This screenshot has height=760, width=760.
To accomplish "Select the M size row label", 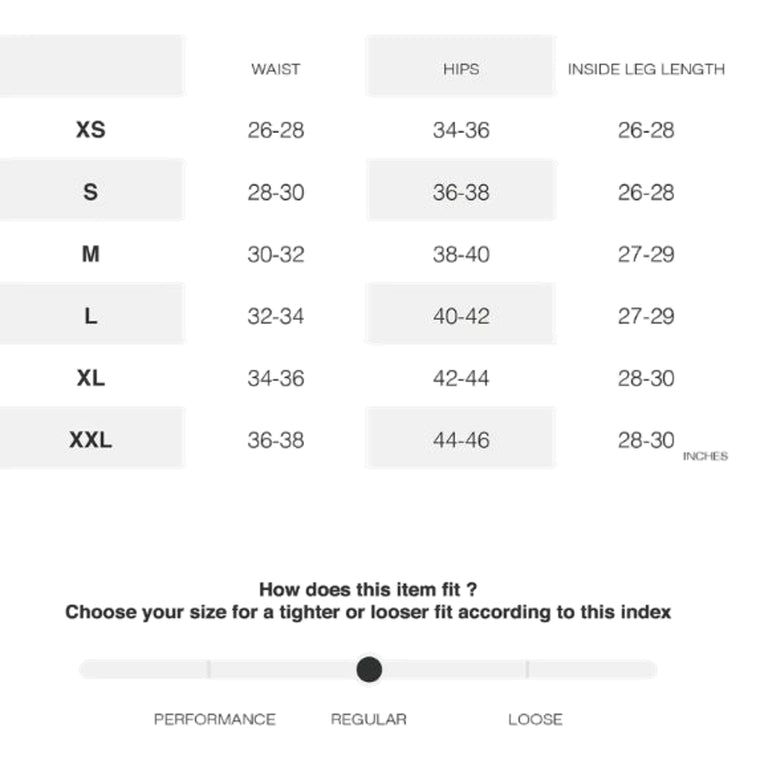I will 90,254.
